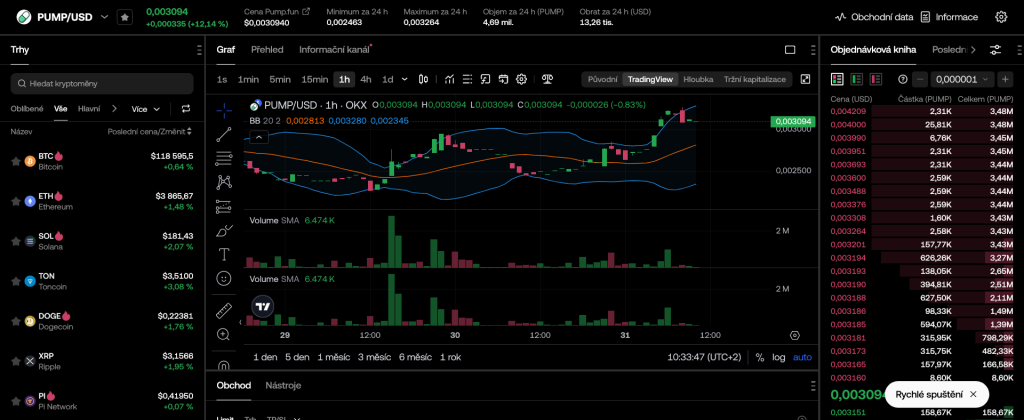Toggle percent scale on chart

click(x=760, y=357)
